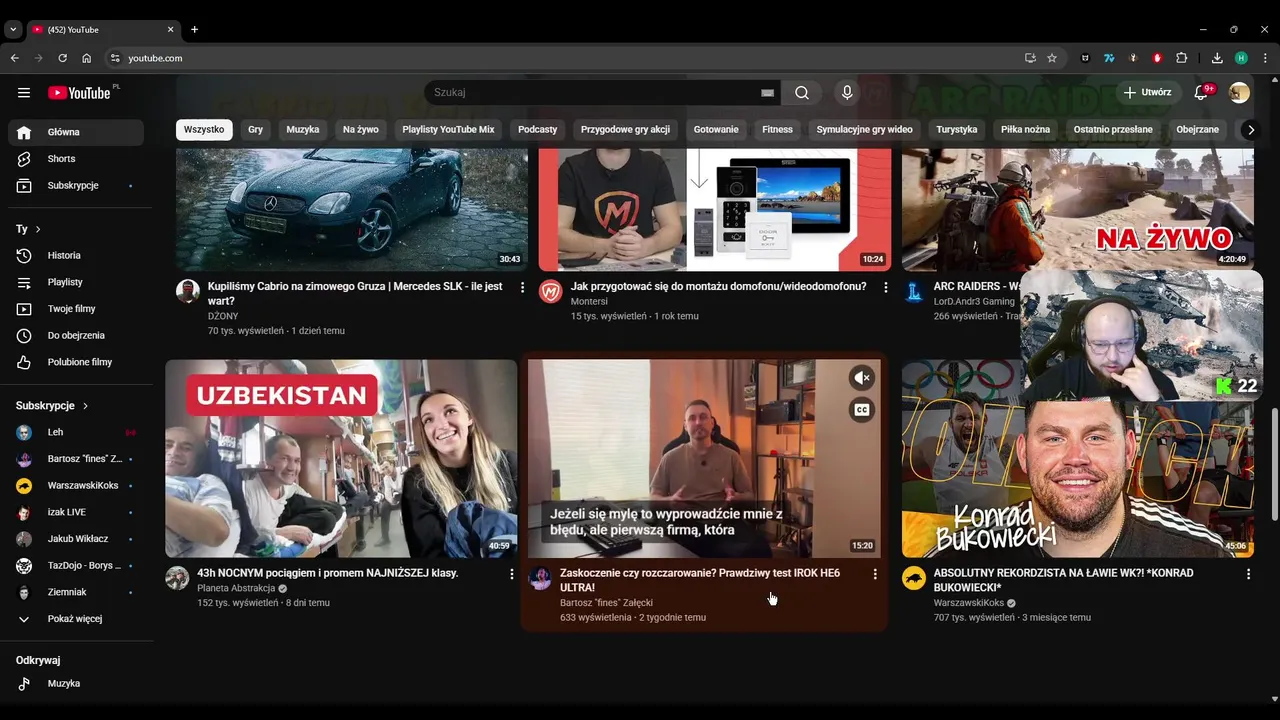This screenshot has width=1280, height=720.
Task: Open the Leh channel subscription
Action: point(76,432)
